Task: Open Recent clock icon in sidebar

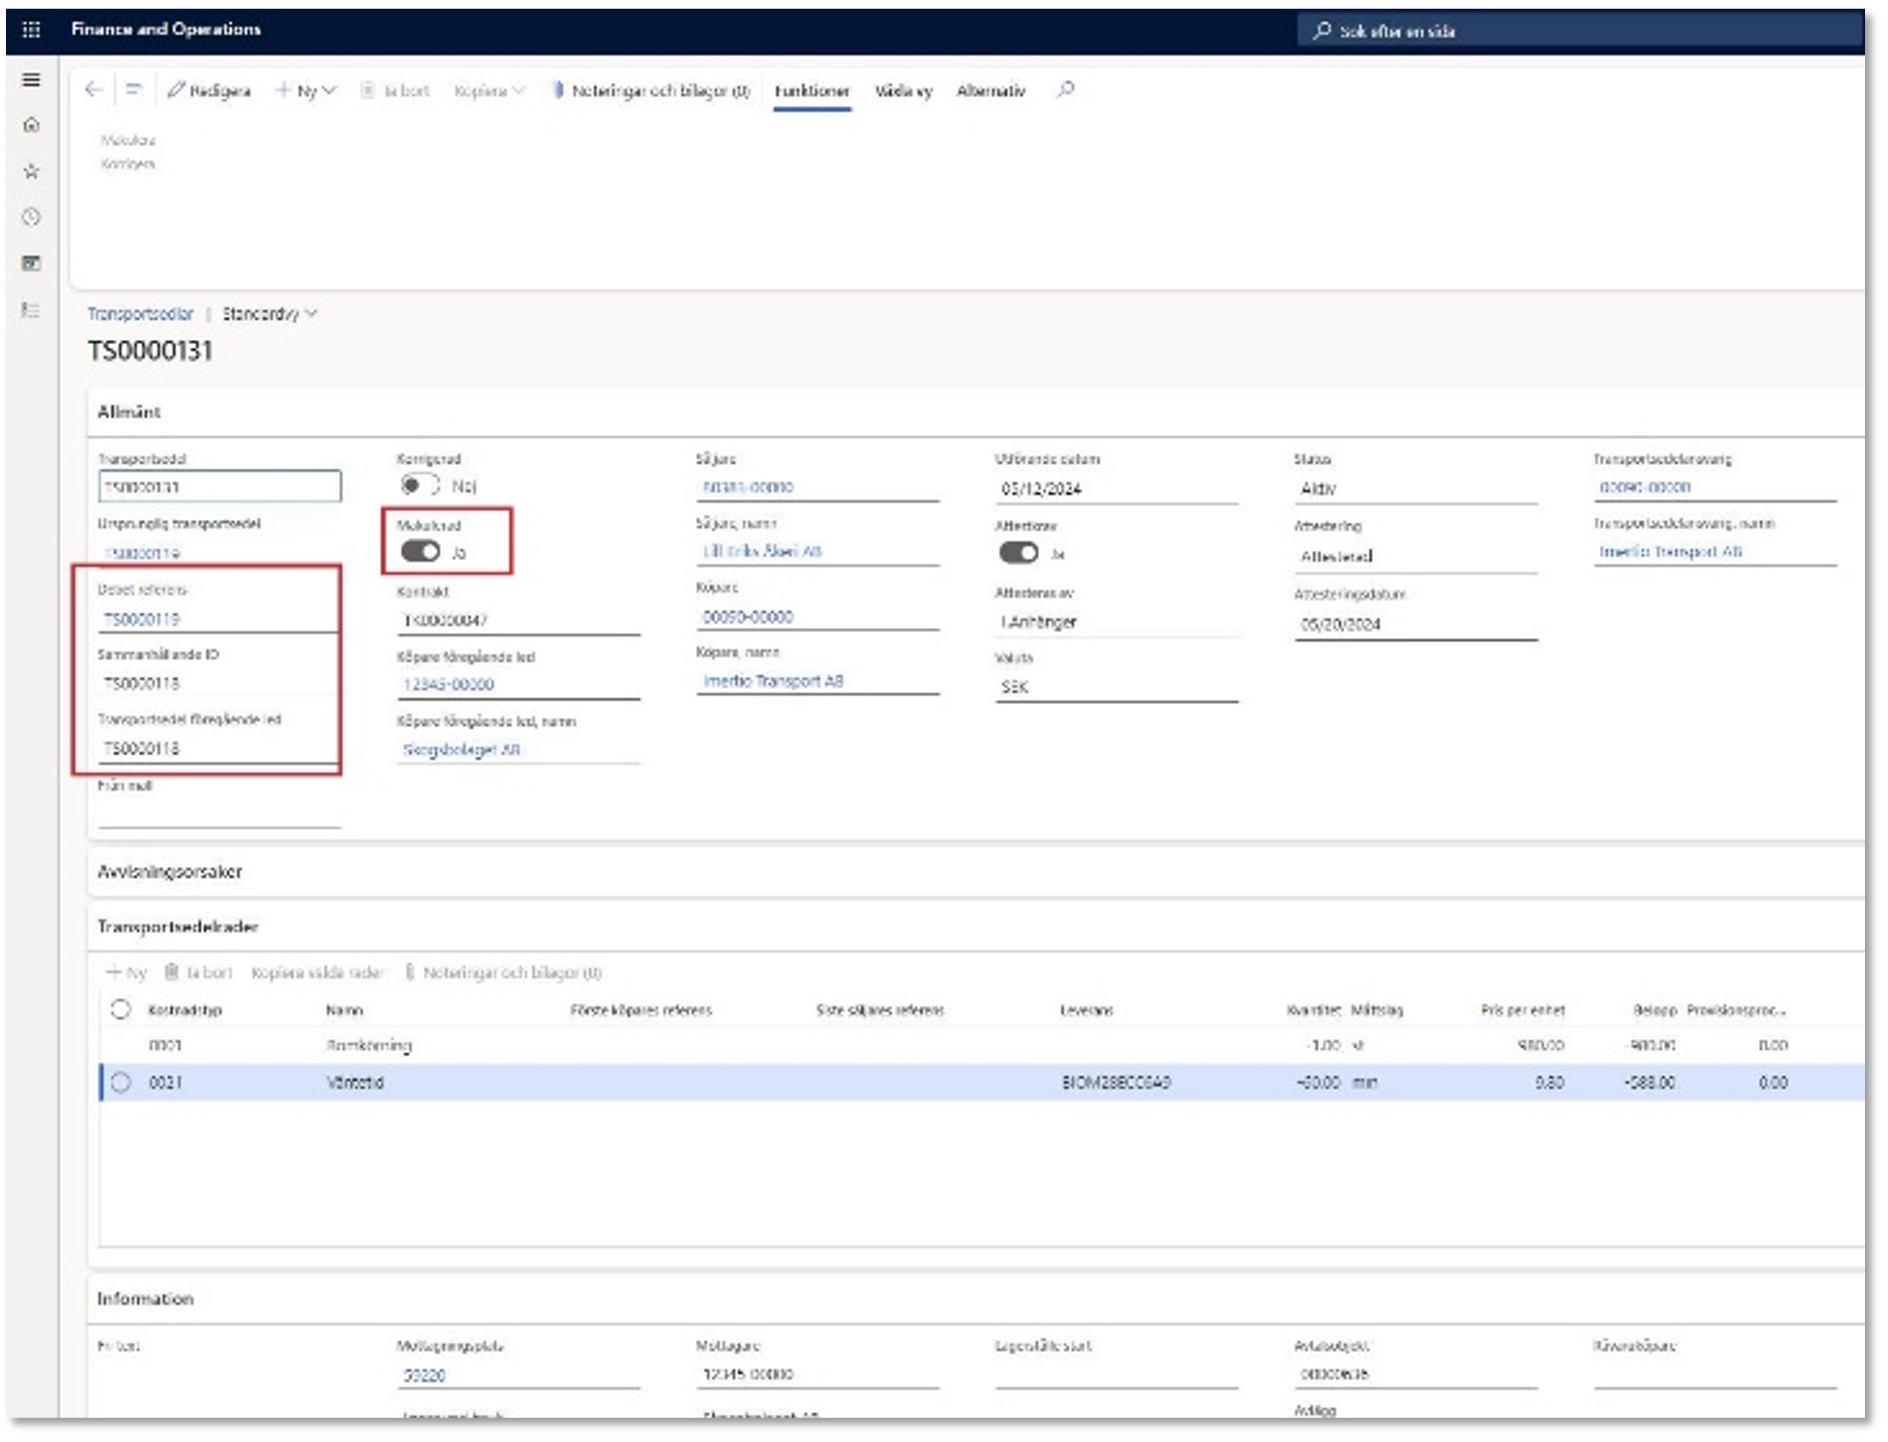Action: [x=31, y=217]
